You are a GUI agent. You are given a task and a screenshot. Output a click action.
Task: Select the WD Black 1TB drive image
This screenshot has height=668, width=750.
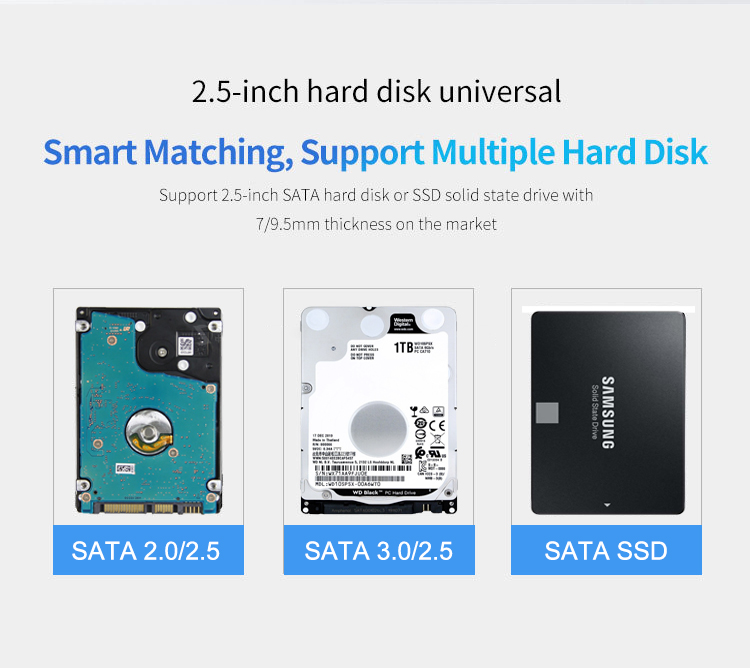pyautogui.click(x=378, y=410)
